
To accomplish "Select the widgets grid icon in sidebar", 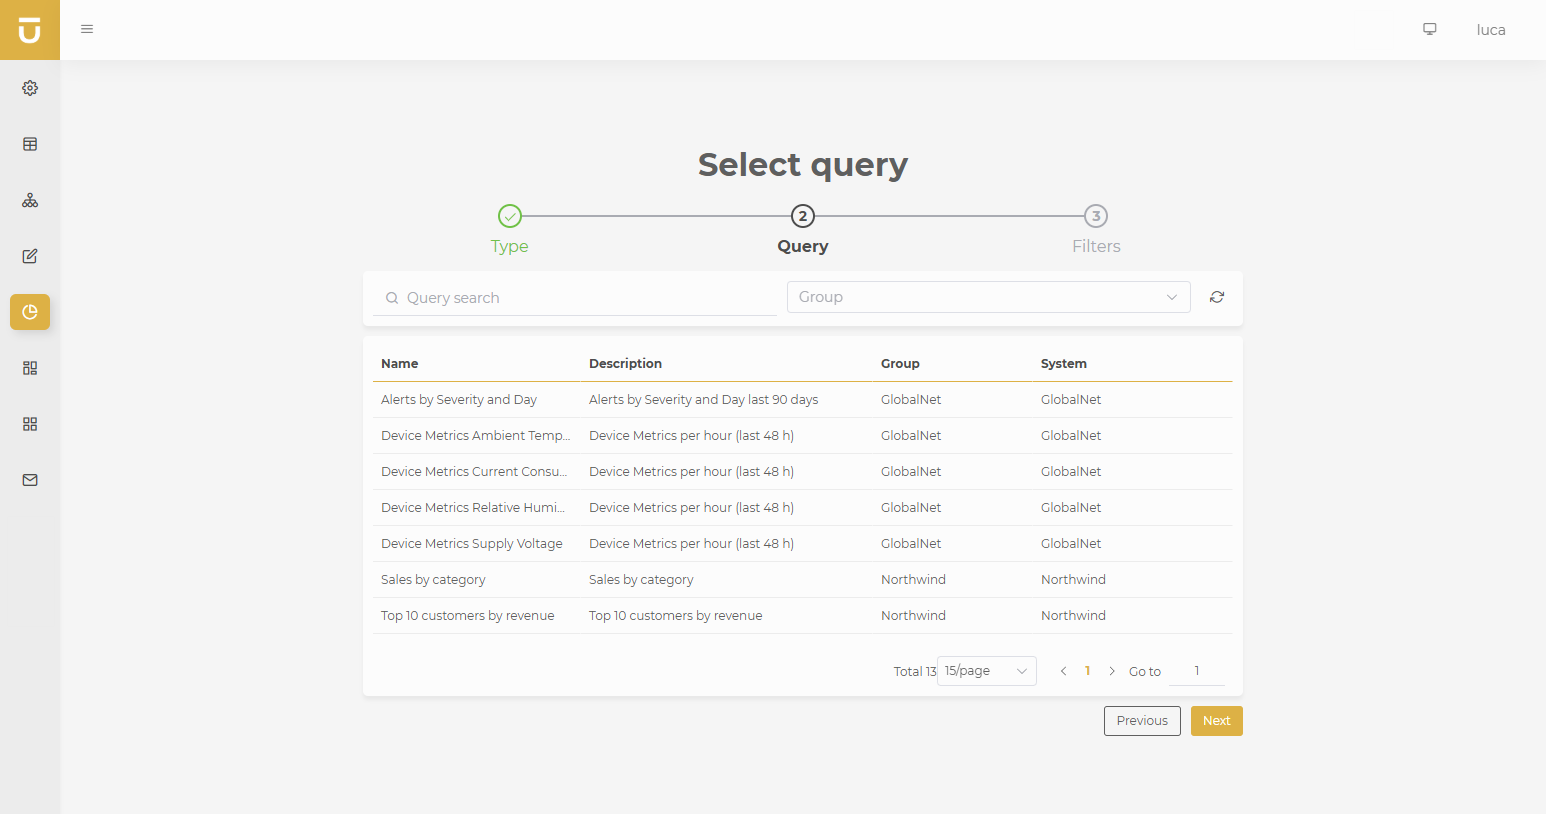I will (x=30, y=424).
